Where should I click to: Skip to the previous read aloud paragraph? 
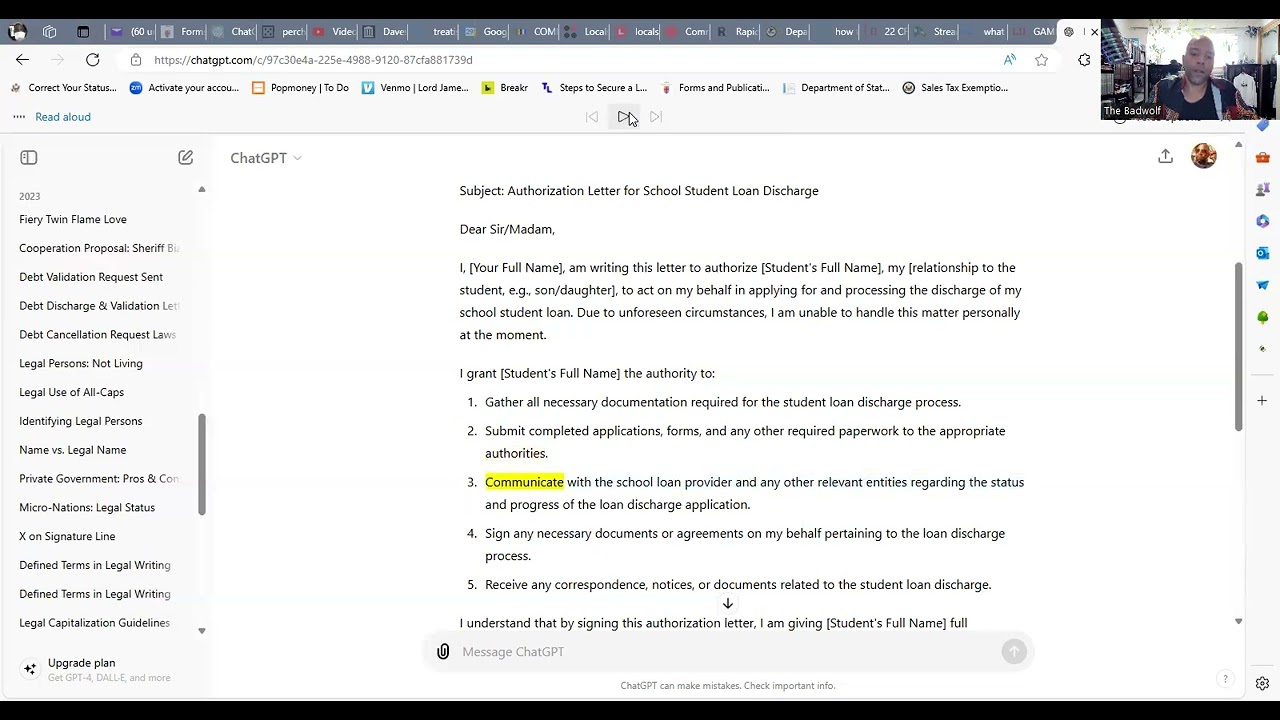click(x=592, y=117)
